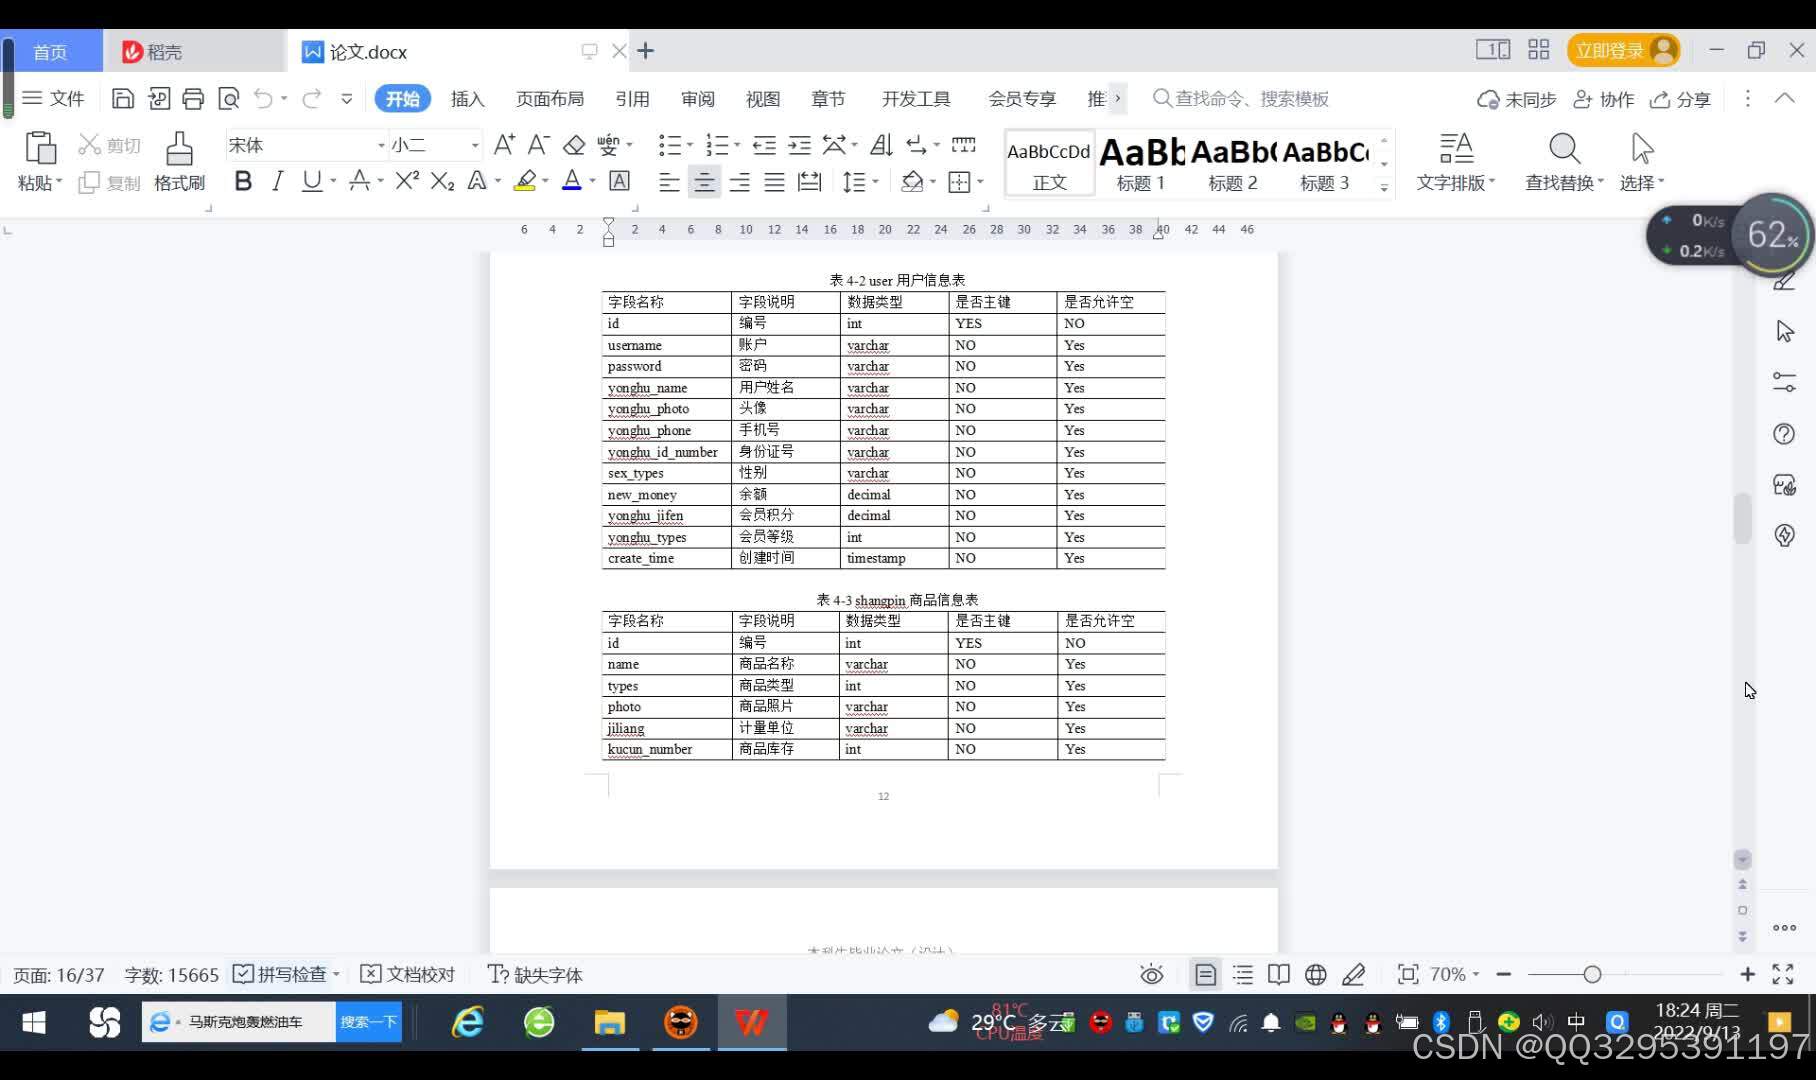Open the 页面布局 (Page Layout) tab
This screenshot has height=1080, width=1816.
tap(550, 99)
